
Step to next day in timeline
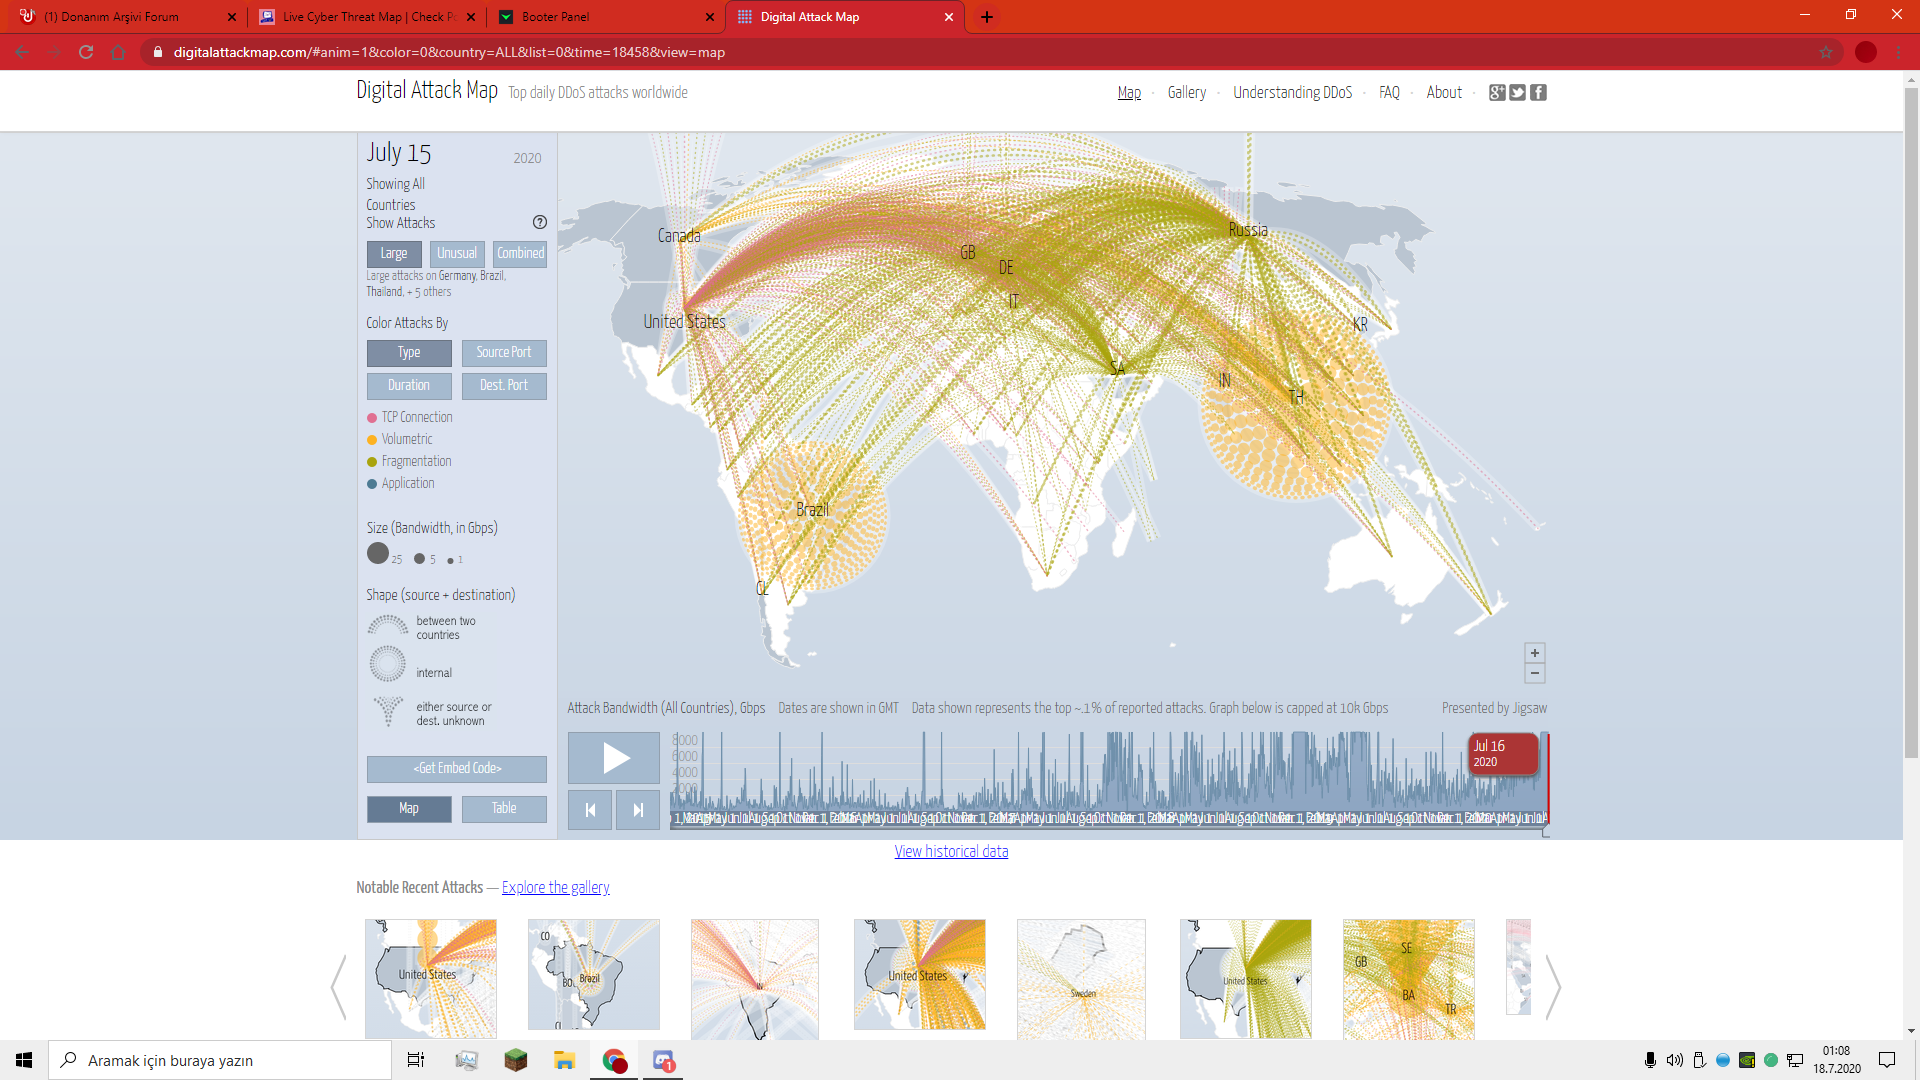pos(638,810)
